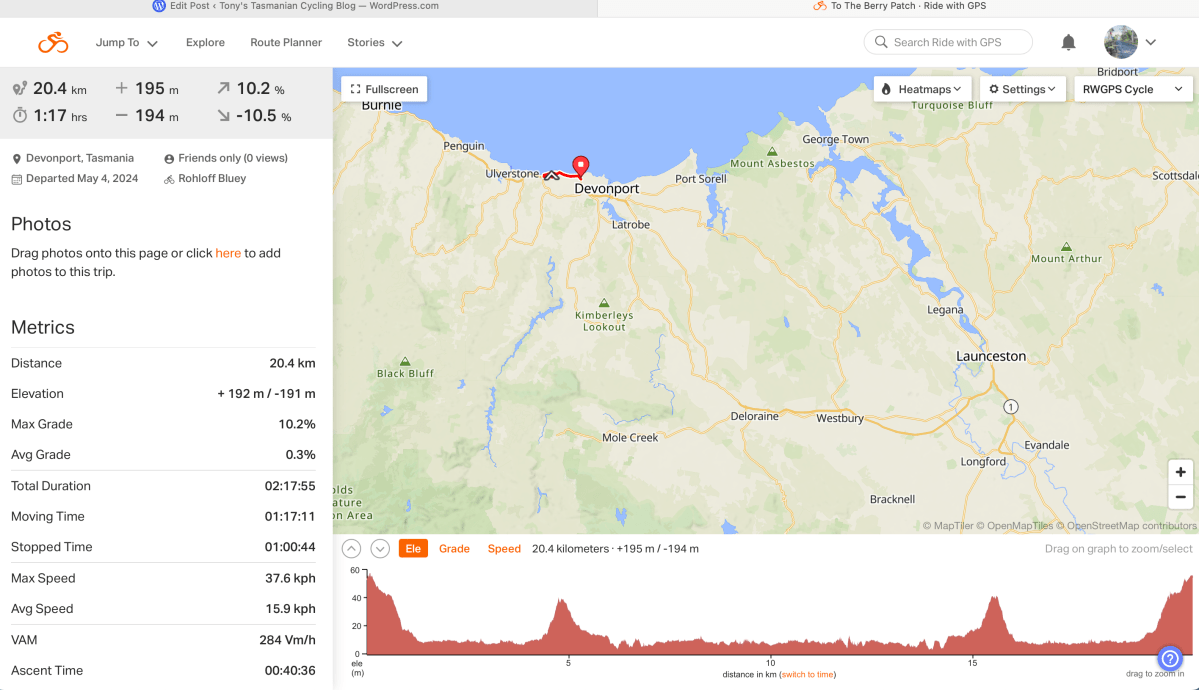Expand the Heatmaps dropdown
The image size is (1199, 690).
[x=922, y=89]
